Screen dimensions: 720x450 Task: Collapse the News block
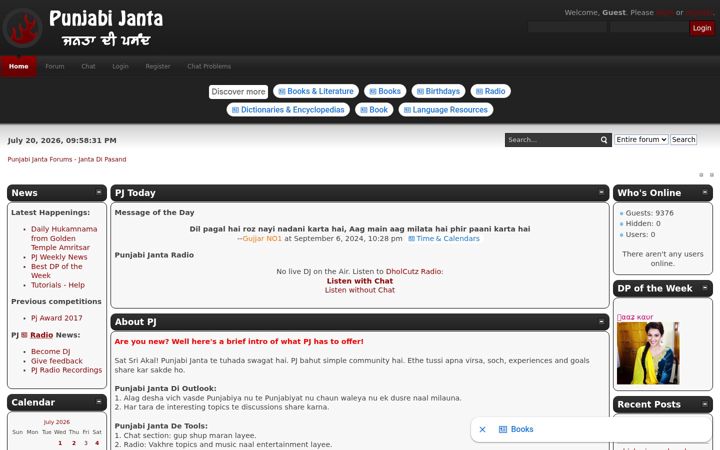point(99,192)
